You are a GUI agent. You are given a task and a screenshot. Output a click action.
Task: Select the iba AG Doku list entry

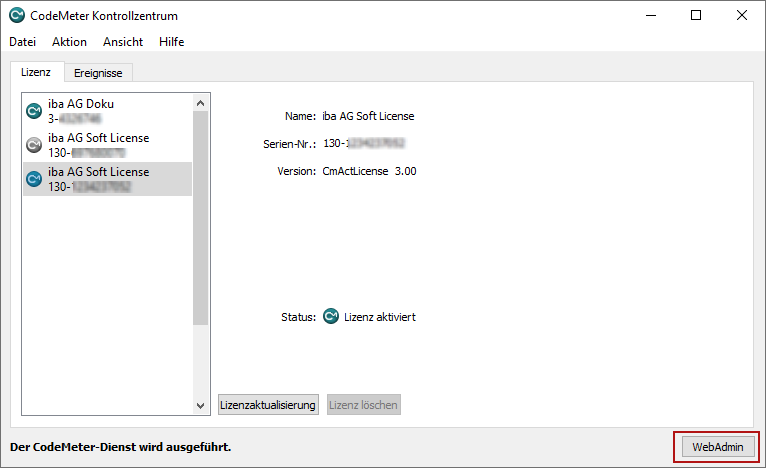107,111
